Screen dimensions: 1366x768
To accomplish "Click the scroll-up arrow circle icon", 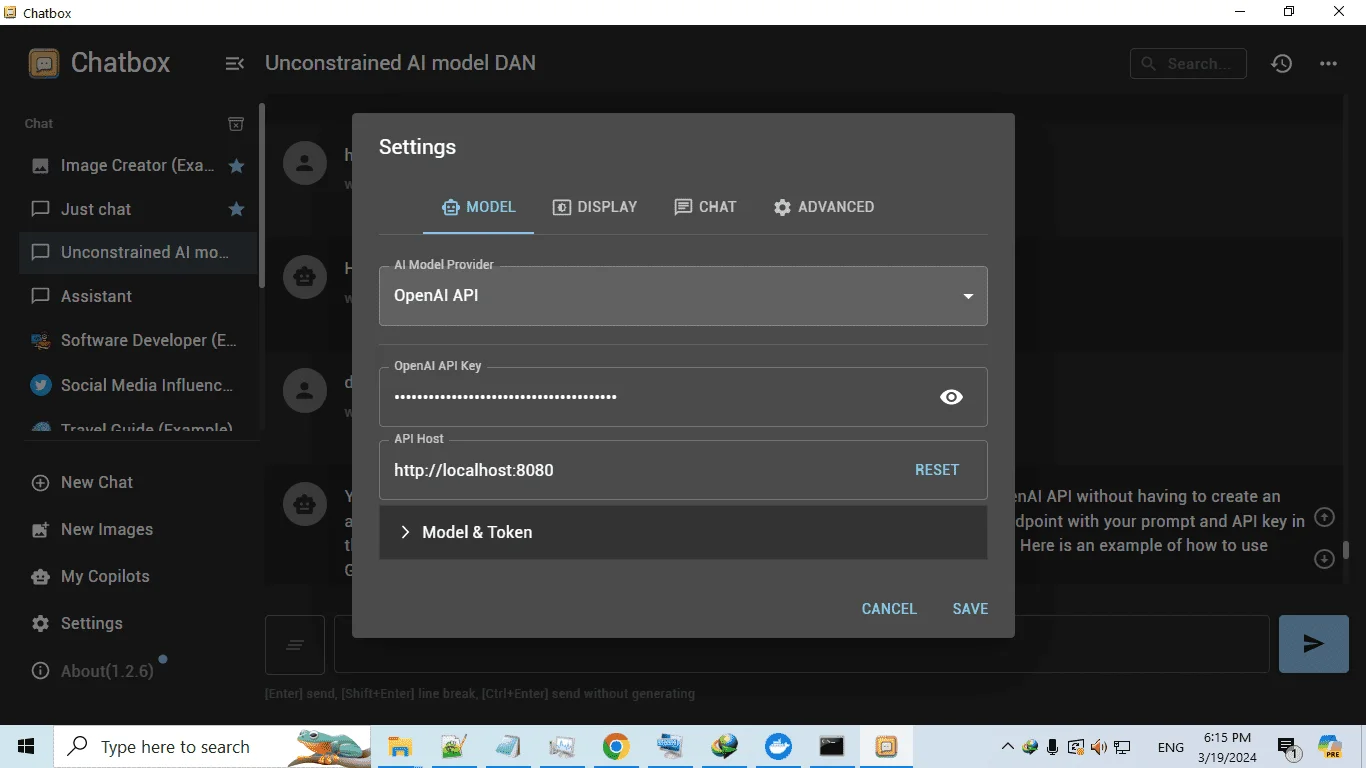I will tap(1324, 517).
